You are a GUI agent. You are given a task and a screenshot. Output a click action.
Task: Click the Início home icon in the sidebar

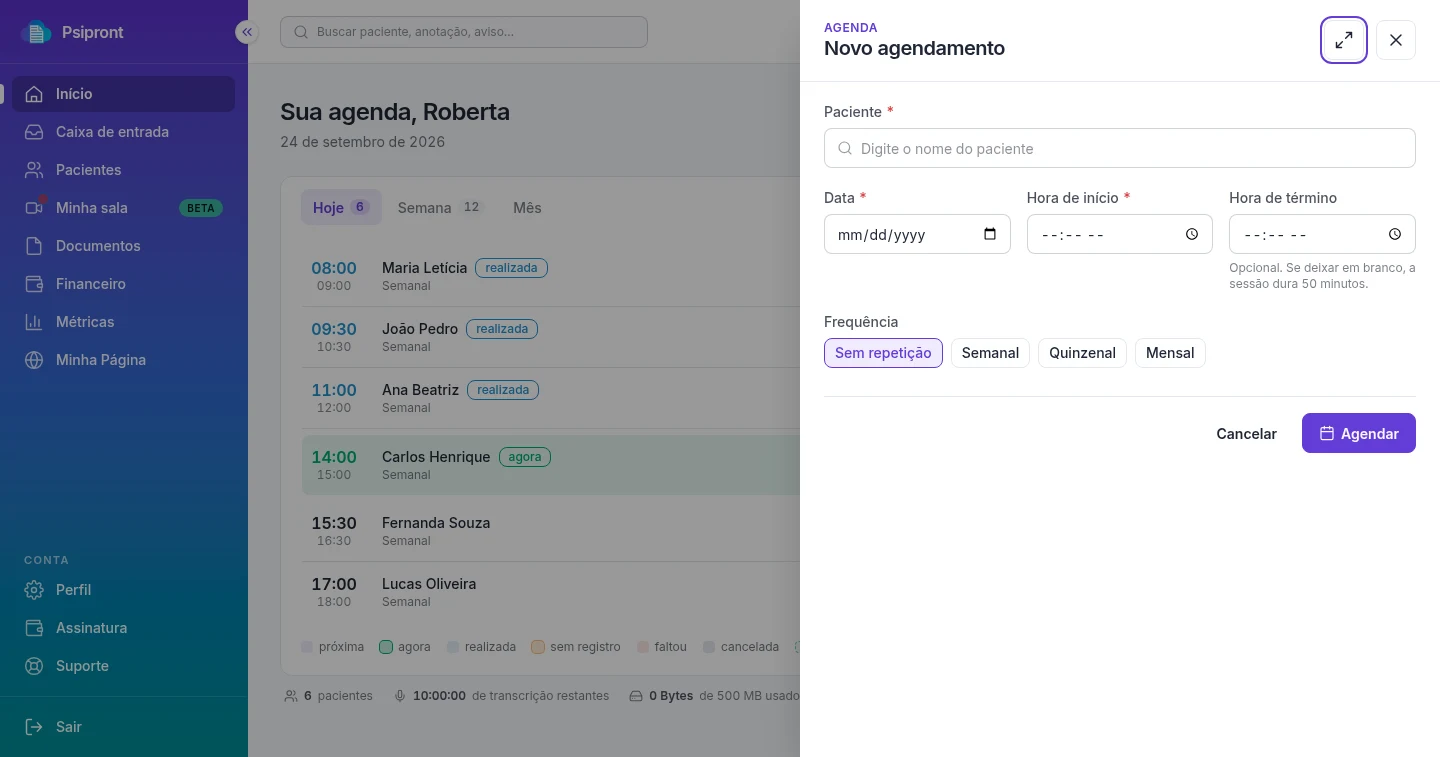tap(34, 94)
